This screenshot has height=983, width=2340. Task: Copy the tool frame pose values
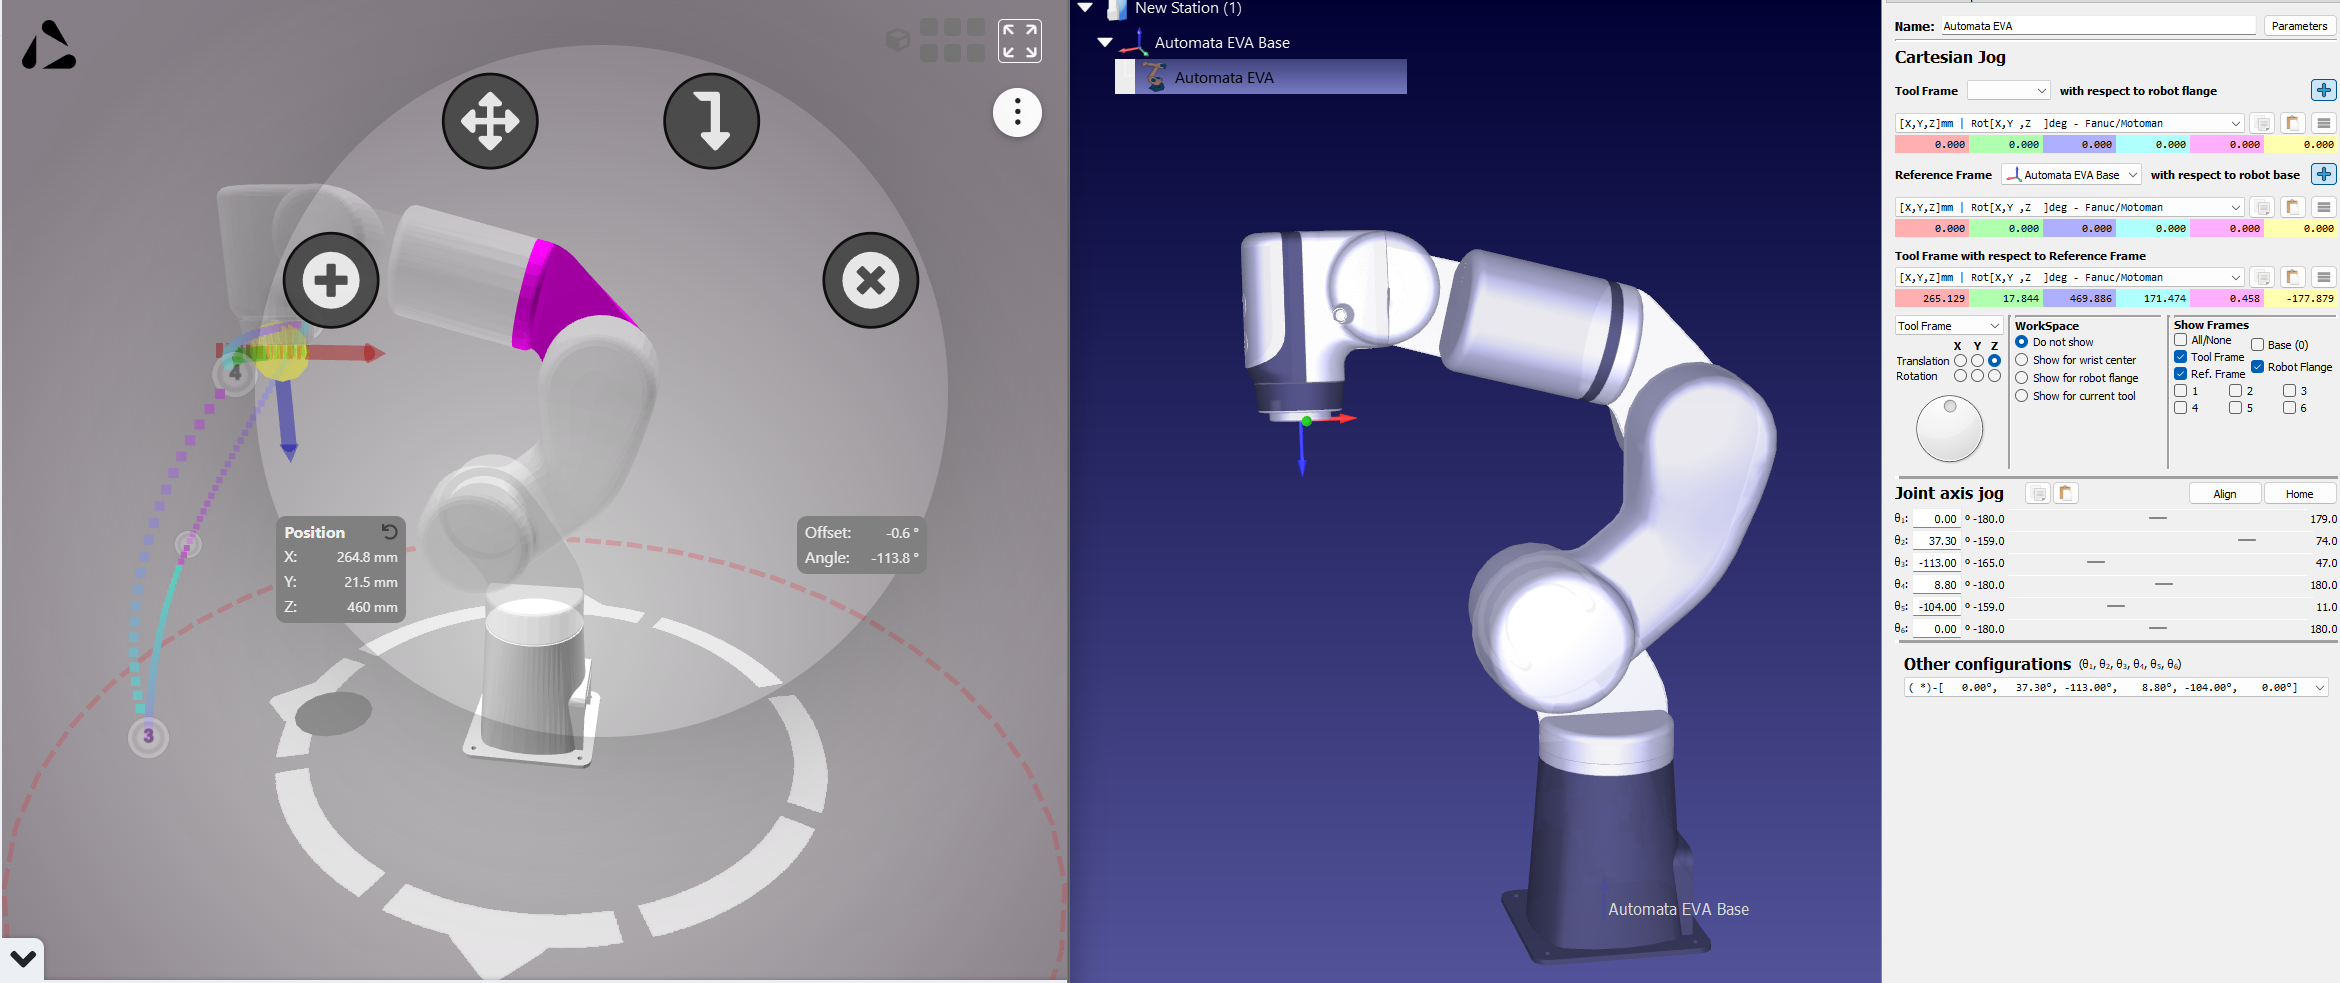[x=2262, y=123]
